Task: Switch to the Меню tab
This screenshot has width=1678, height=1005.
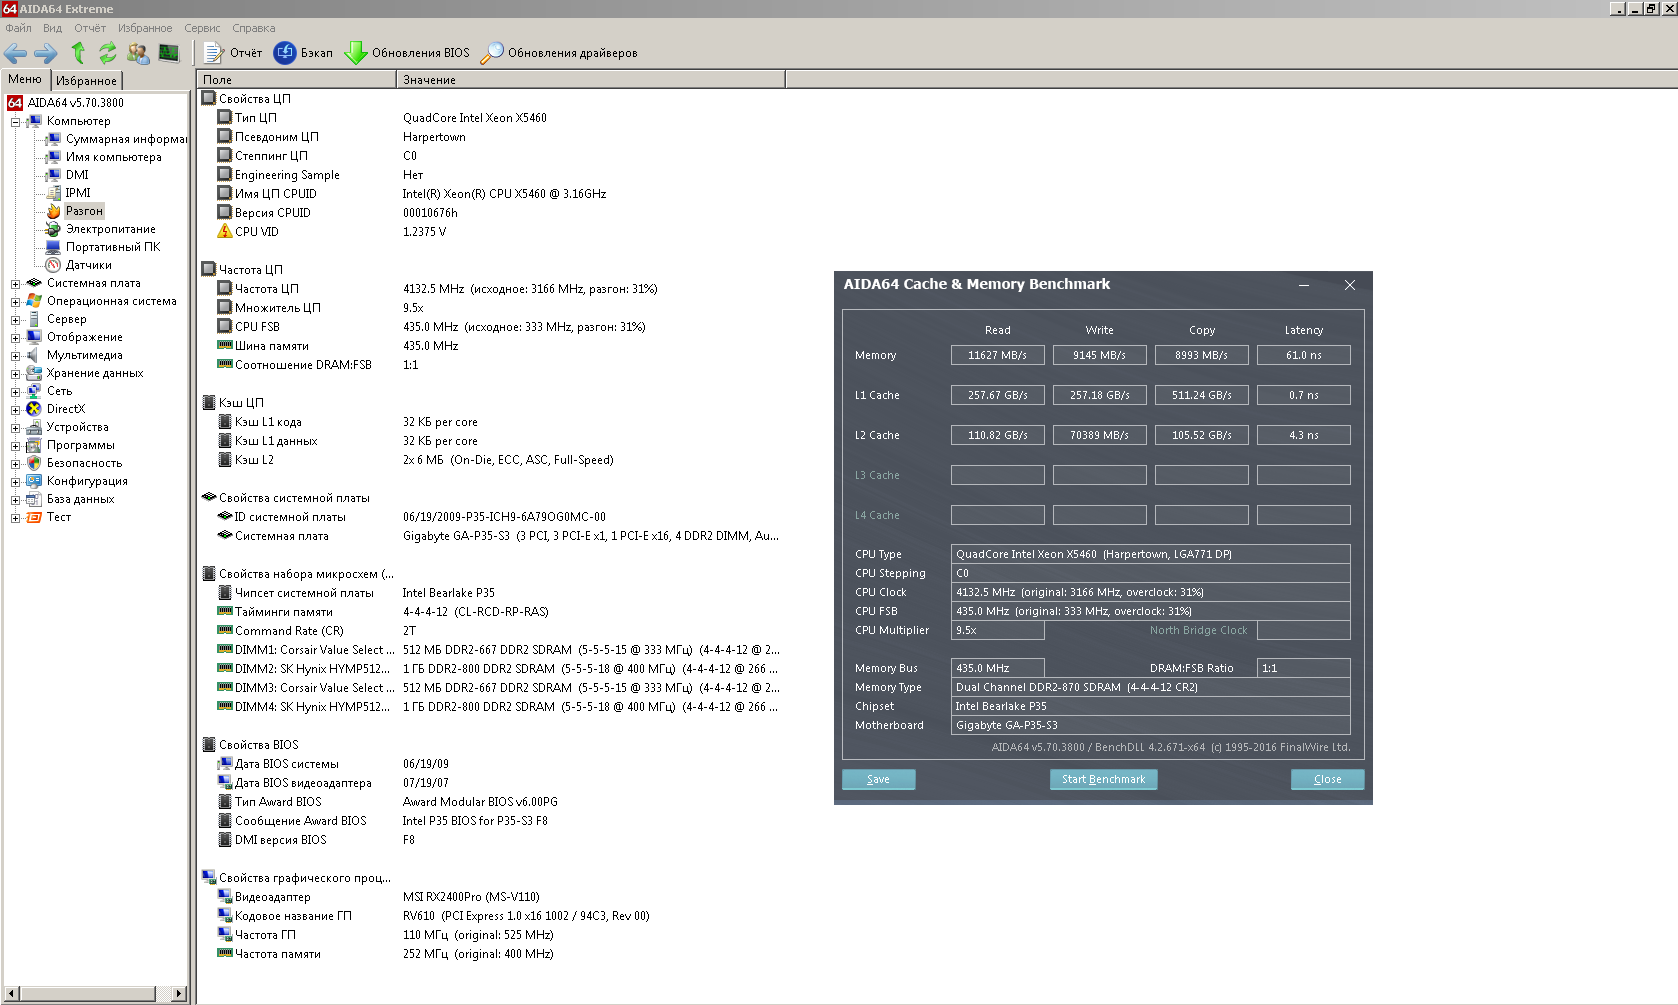Action: 25,79
